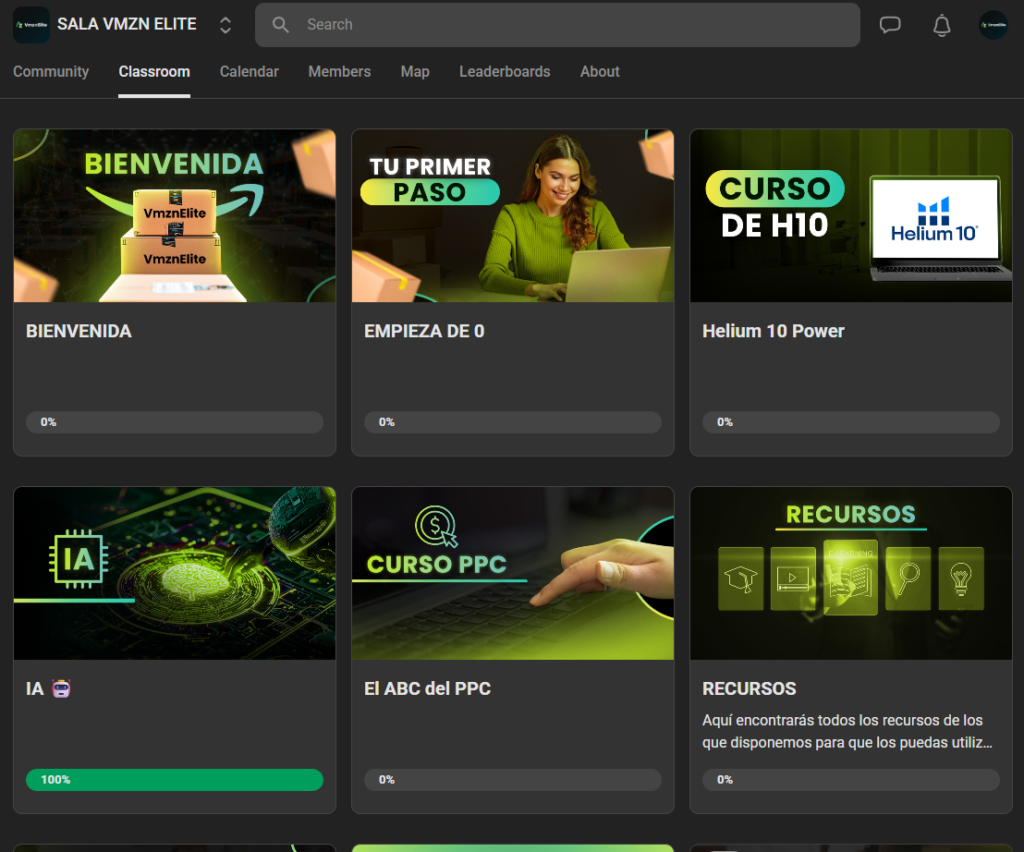This screenshot has width=1024, height=852.
Task: Open the Calendar tab
Action: 249,72
